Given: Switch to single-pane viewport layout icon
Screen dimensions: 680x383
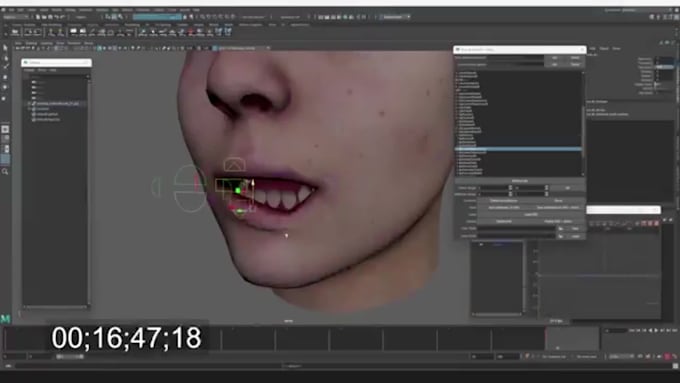Looking at the screenshot, I should (x=5, y=129).
